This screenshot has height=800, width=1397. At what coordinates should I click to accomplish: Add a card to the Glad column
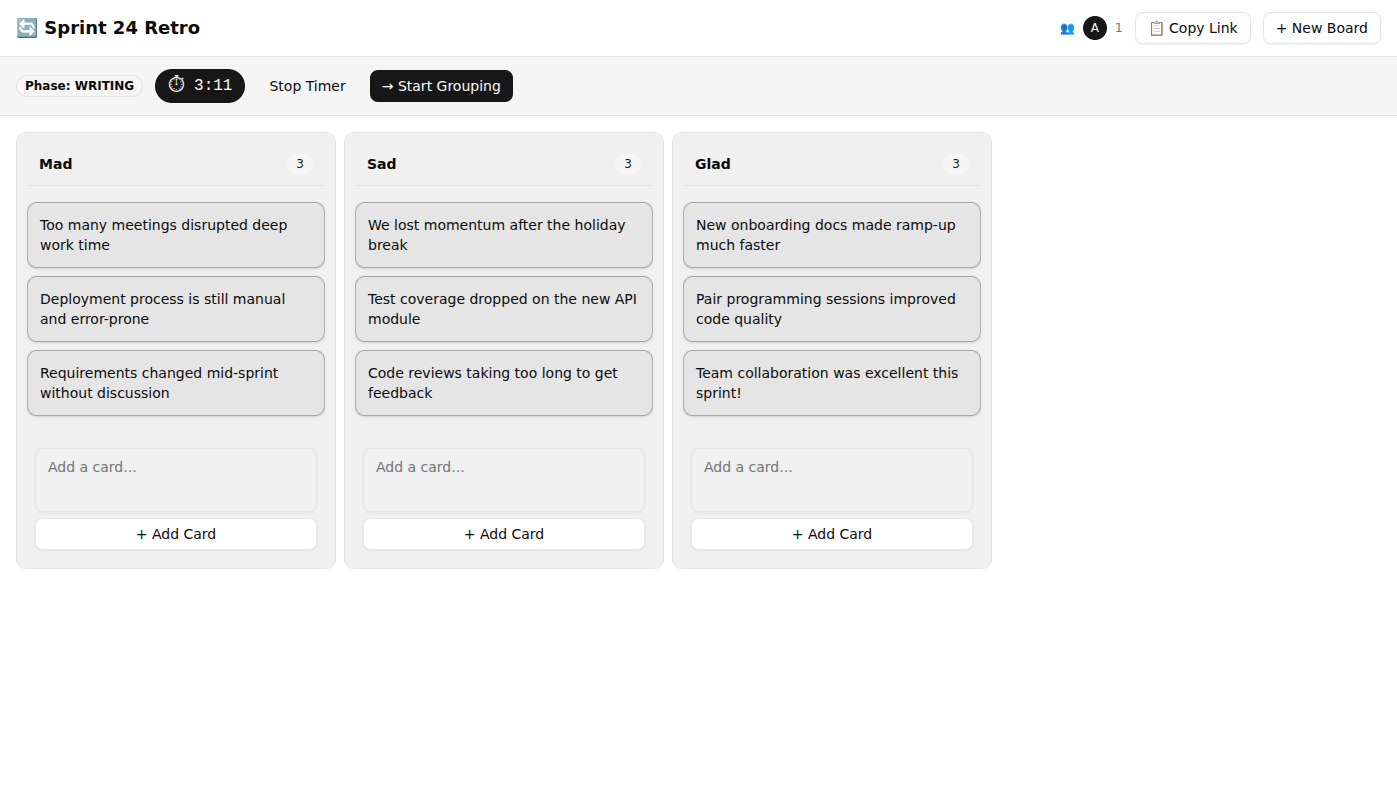tap(831, 533)
